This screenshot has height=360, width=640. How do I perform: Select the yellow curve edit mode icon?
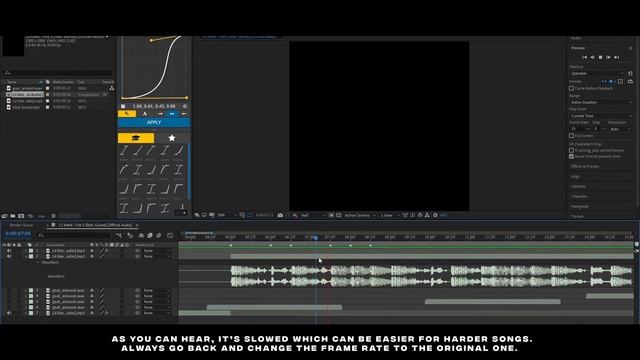click(127, 113)
